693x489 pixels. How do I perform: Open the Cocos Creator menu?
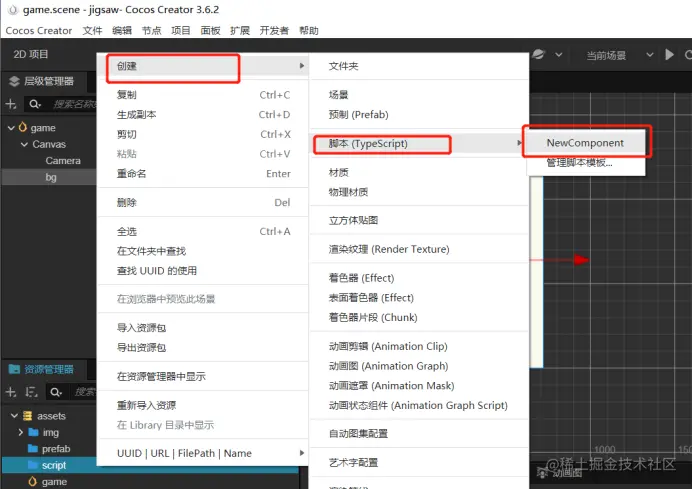point(39,31)
